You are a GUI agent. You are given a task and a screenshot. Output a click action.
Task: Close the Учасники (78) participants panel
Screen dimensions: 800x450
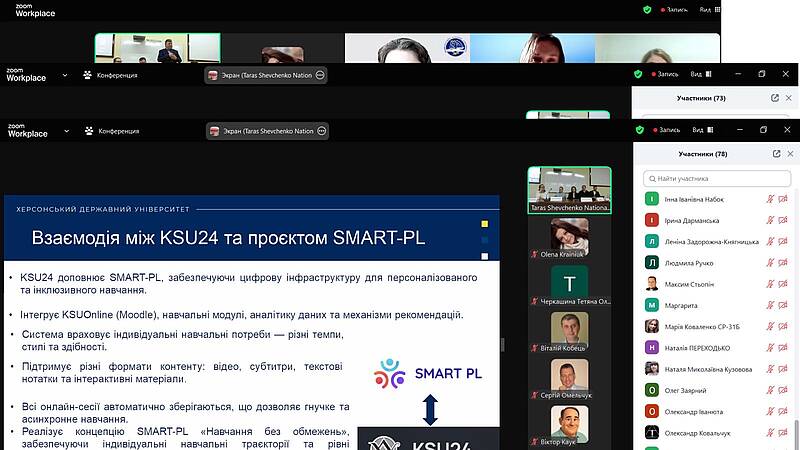click(x=790, y=154)
